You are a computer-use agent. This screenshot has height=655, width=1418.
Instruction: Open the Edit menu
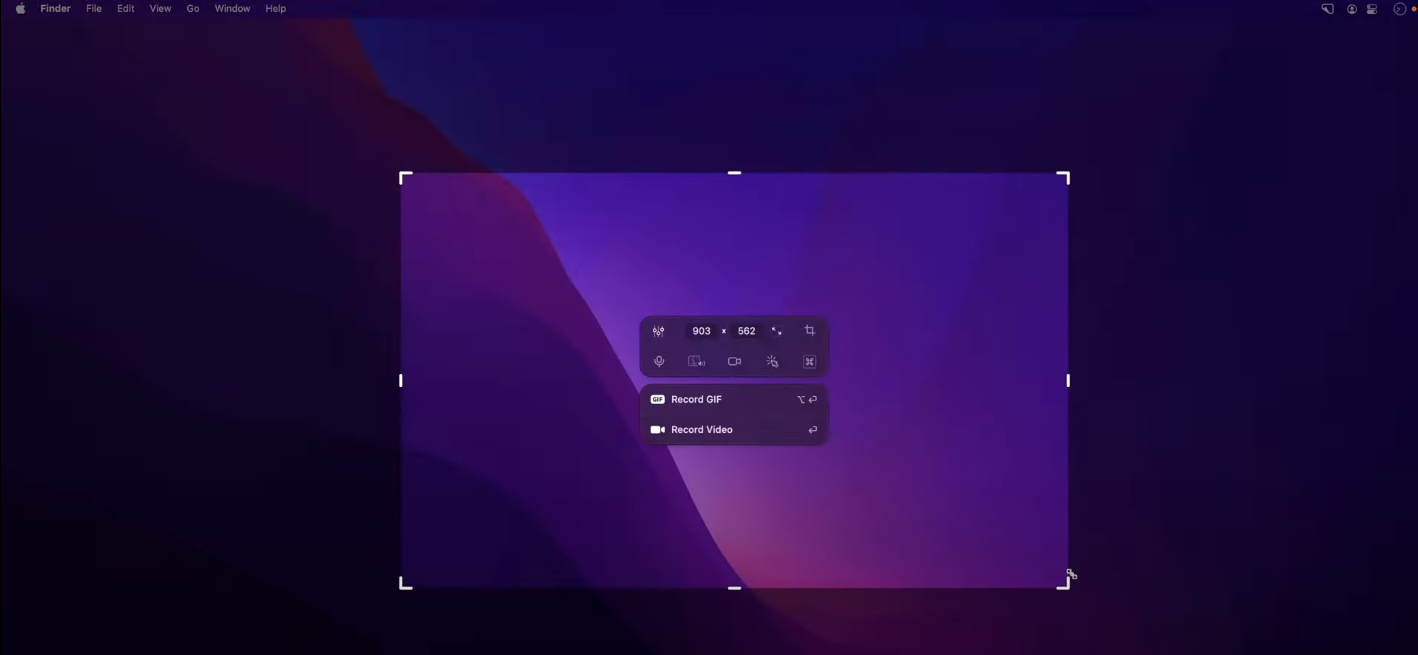coord(126,9)
